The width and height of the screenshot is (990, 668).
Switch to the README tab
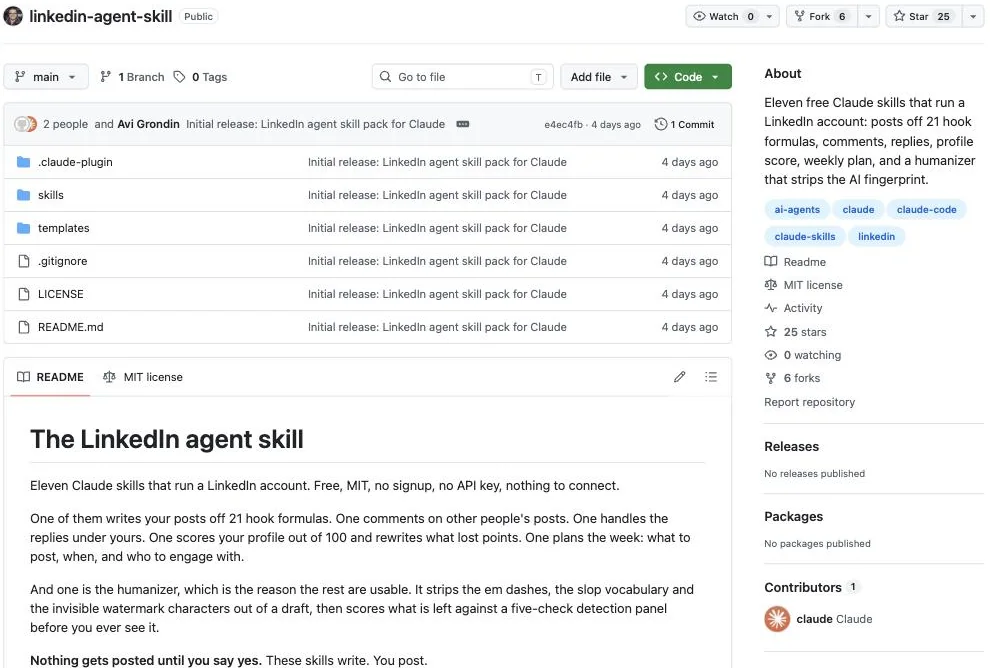pyautogui.click(x=51, y=377)
